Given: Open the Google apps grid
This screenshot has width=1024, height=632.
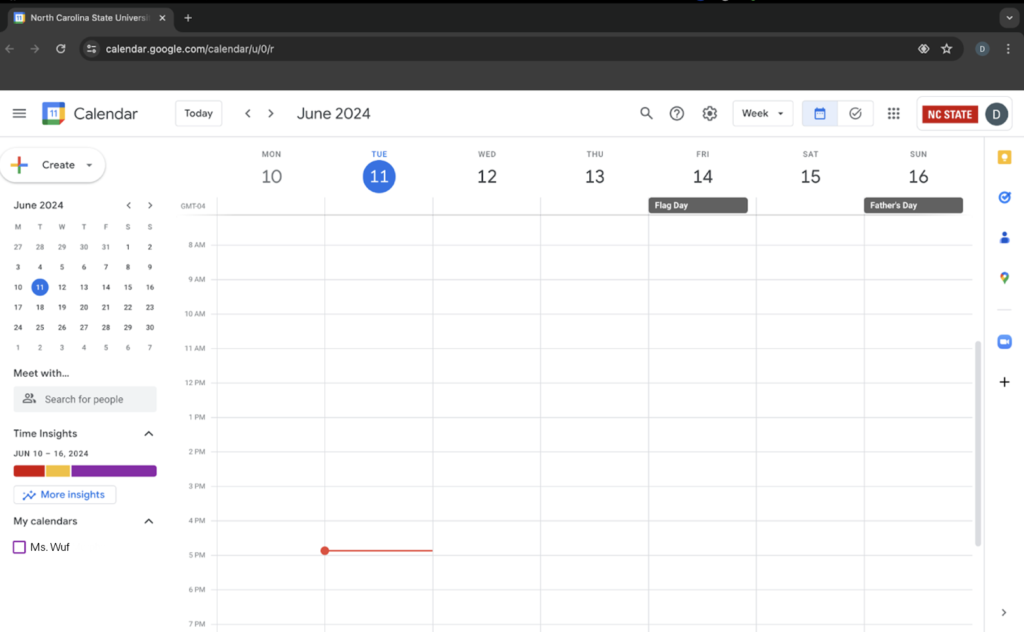Looking at the screenshot, I should pyautogui.click(x=894, y=113).
